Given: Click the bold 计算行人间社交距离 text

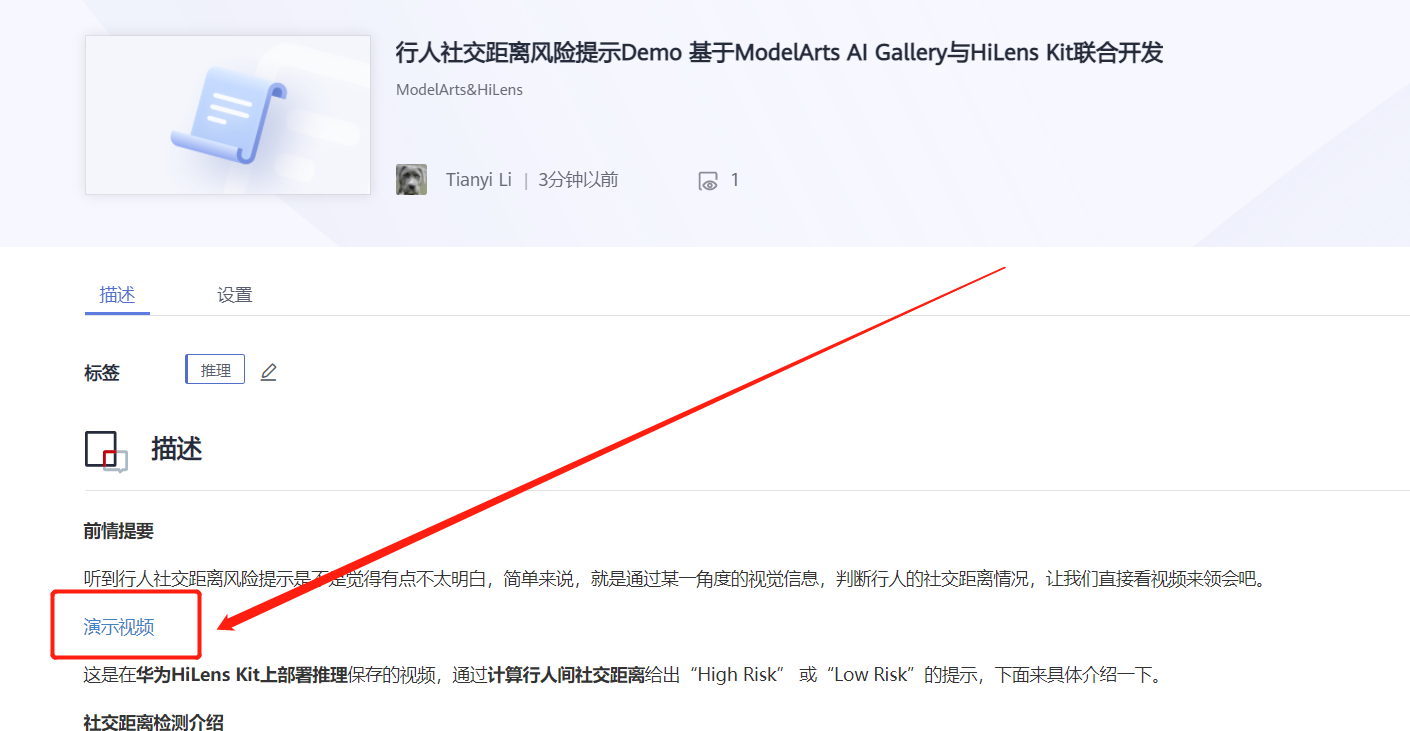Looking at the screenshot, I should coord(566,675).
